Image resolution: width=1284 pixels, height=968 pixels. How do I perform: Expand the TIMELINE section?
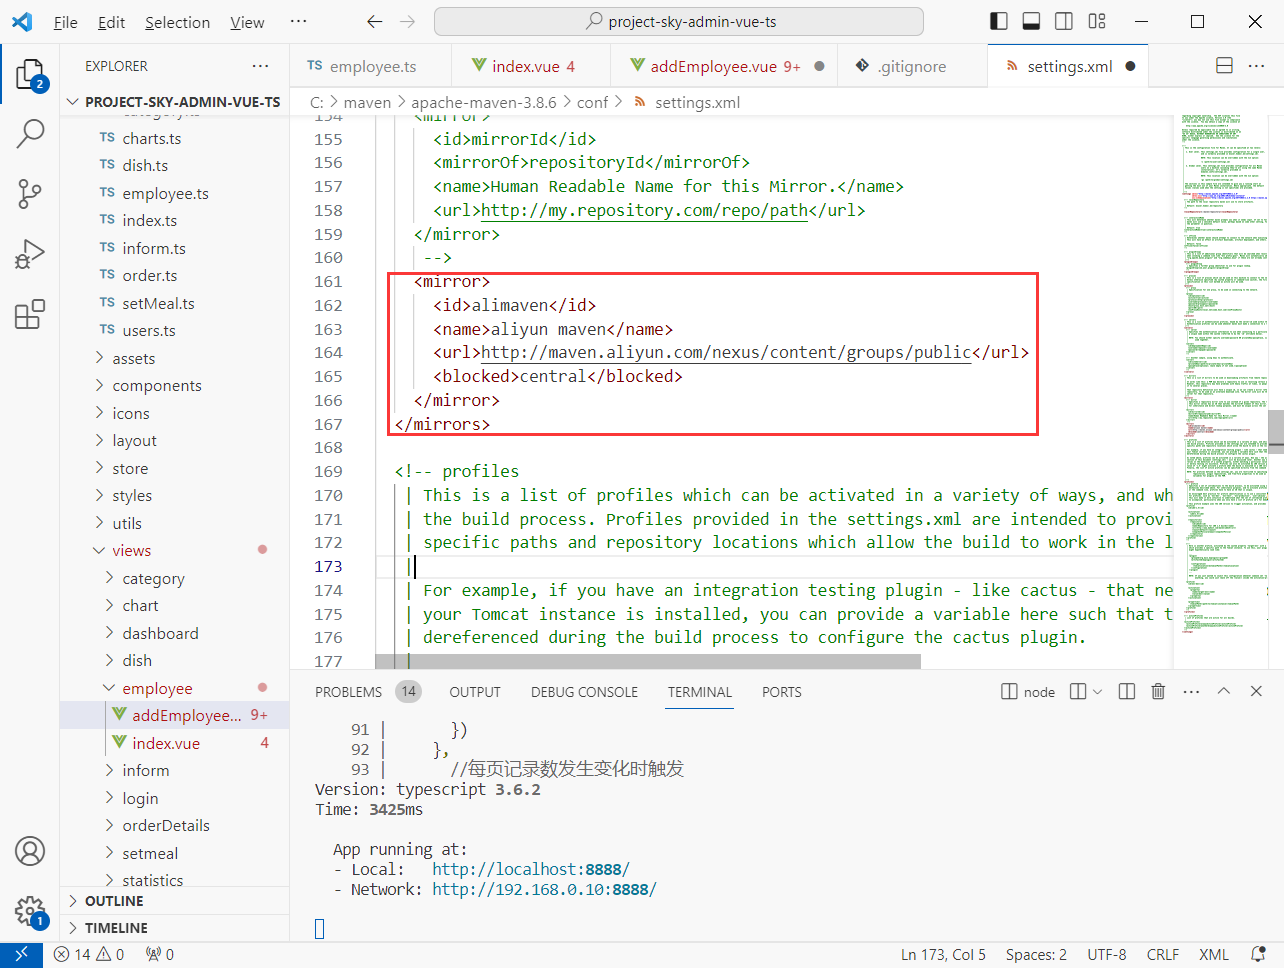174,928
